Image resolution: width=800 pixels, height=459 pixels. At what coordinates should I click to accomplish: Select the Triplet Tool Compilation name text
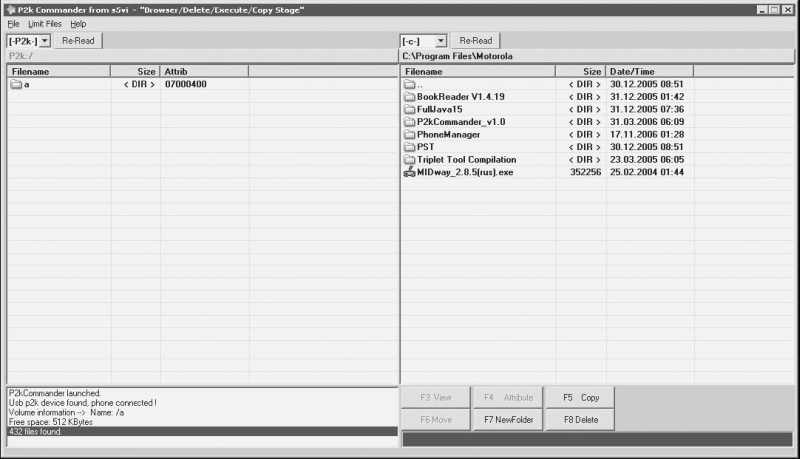pos(466,160)
